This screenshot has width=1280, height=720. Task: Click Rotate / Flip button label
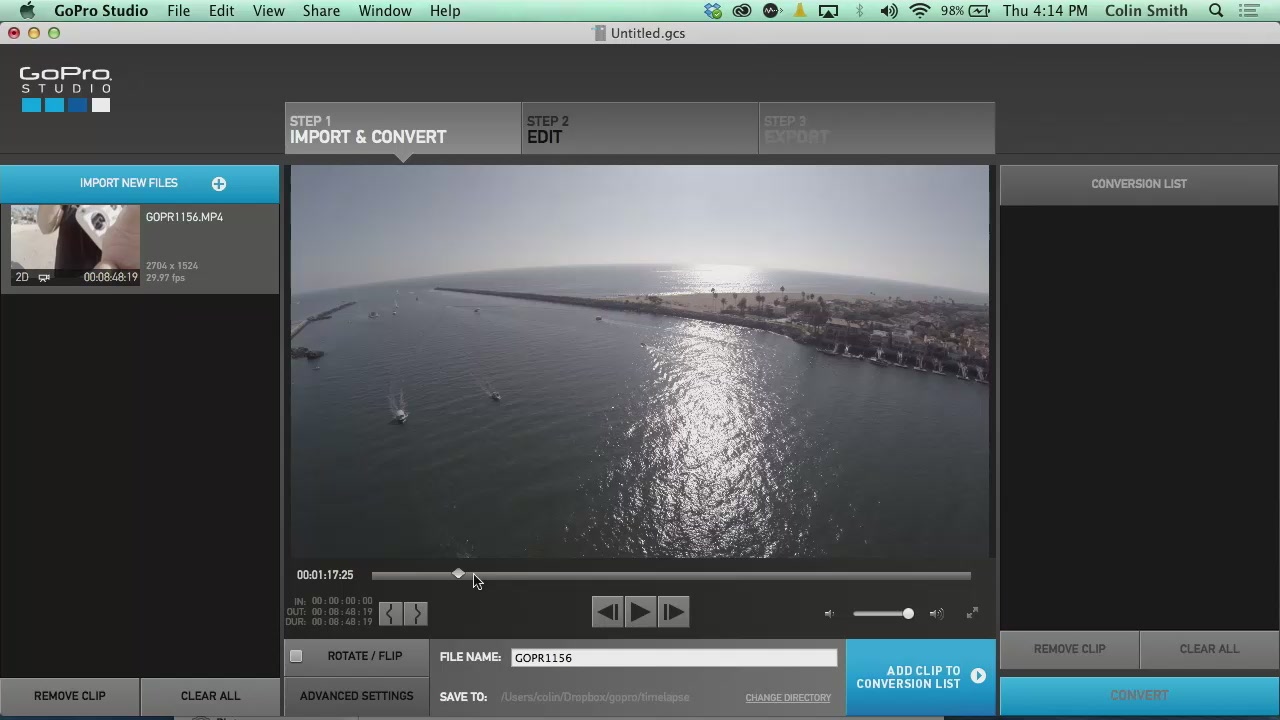click(x=365, y=656)
